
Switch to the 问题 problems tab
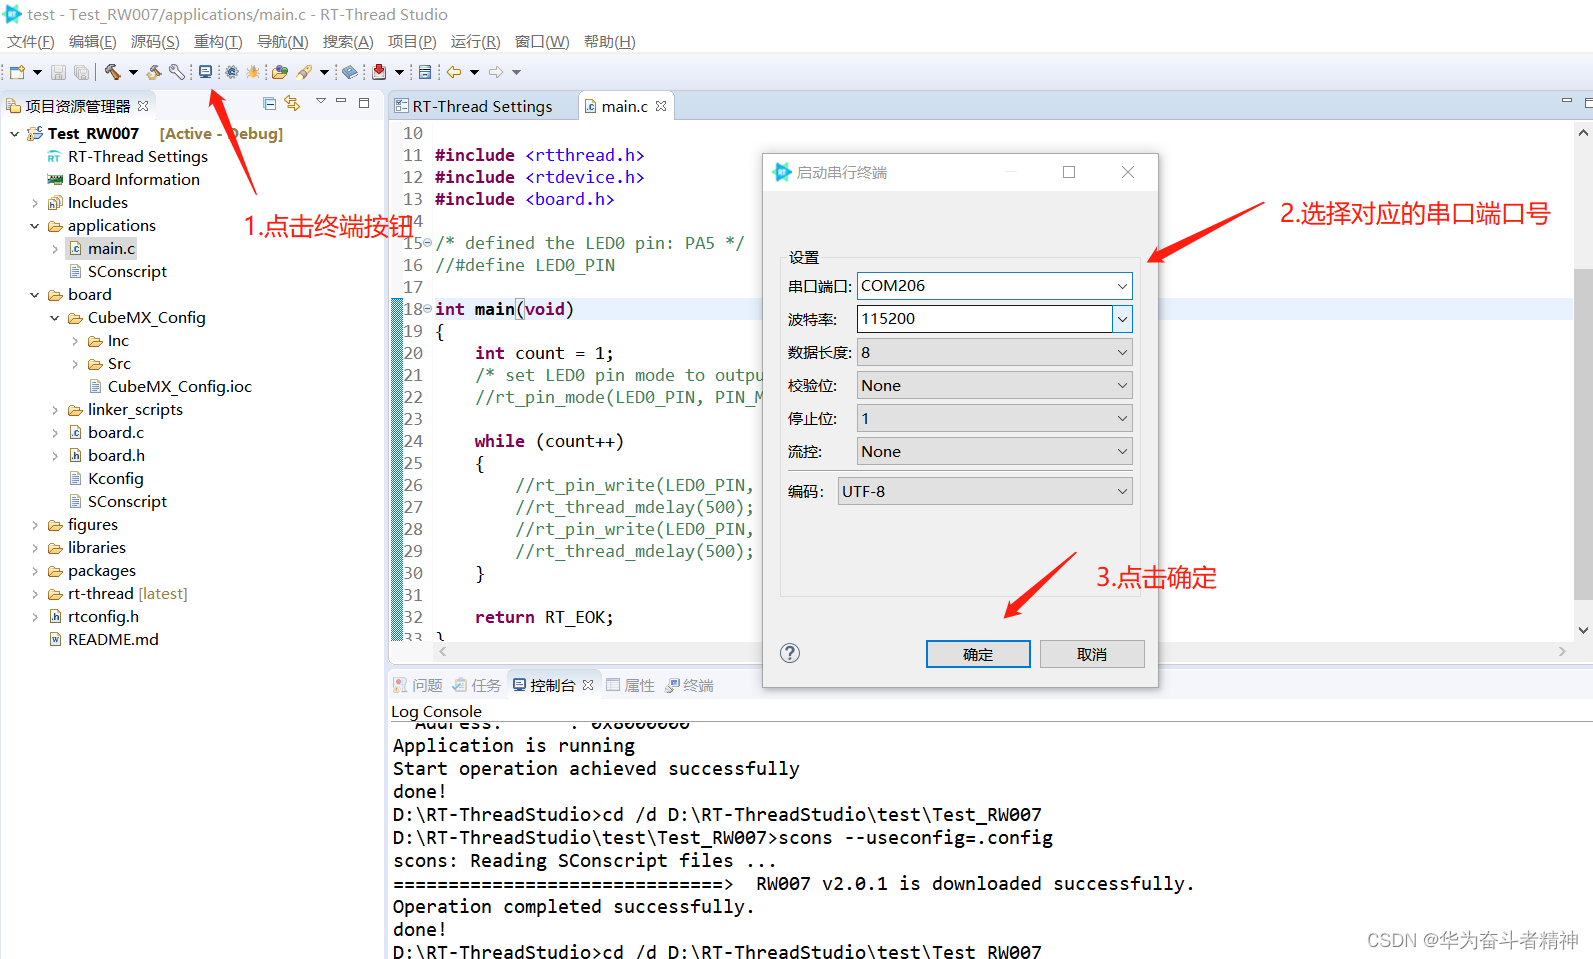click(x=418, y=685)
